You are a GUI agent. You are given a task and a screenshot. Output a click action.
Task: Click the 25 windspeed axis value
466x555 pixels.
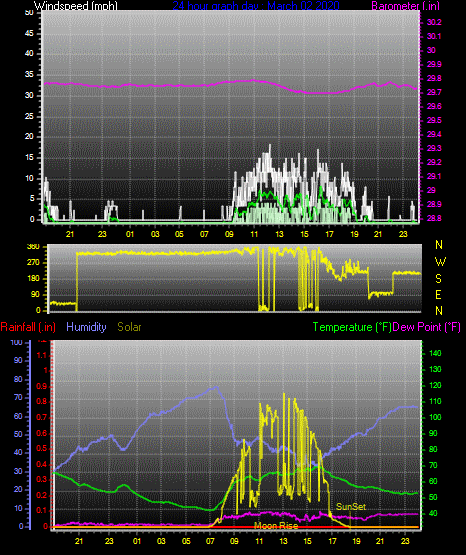click(x=29, y=116)
